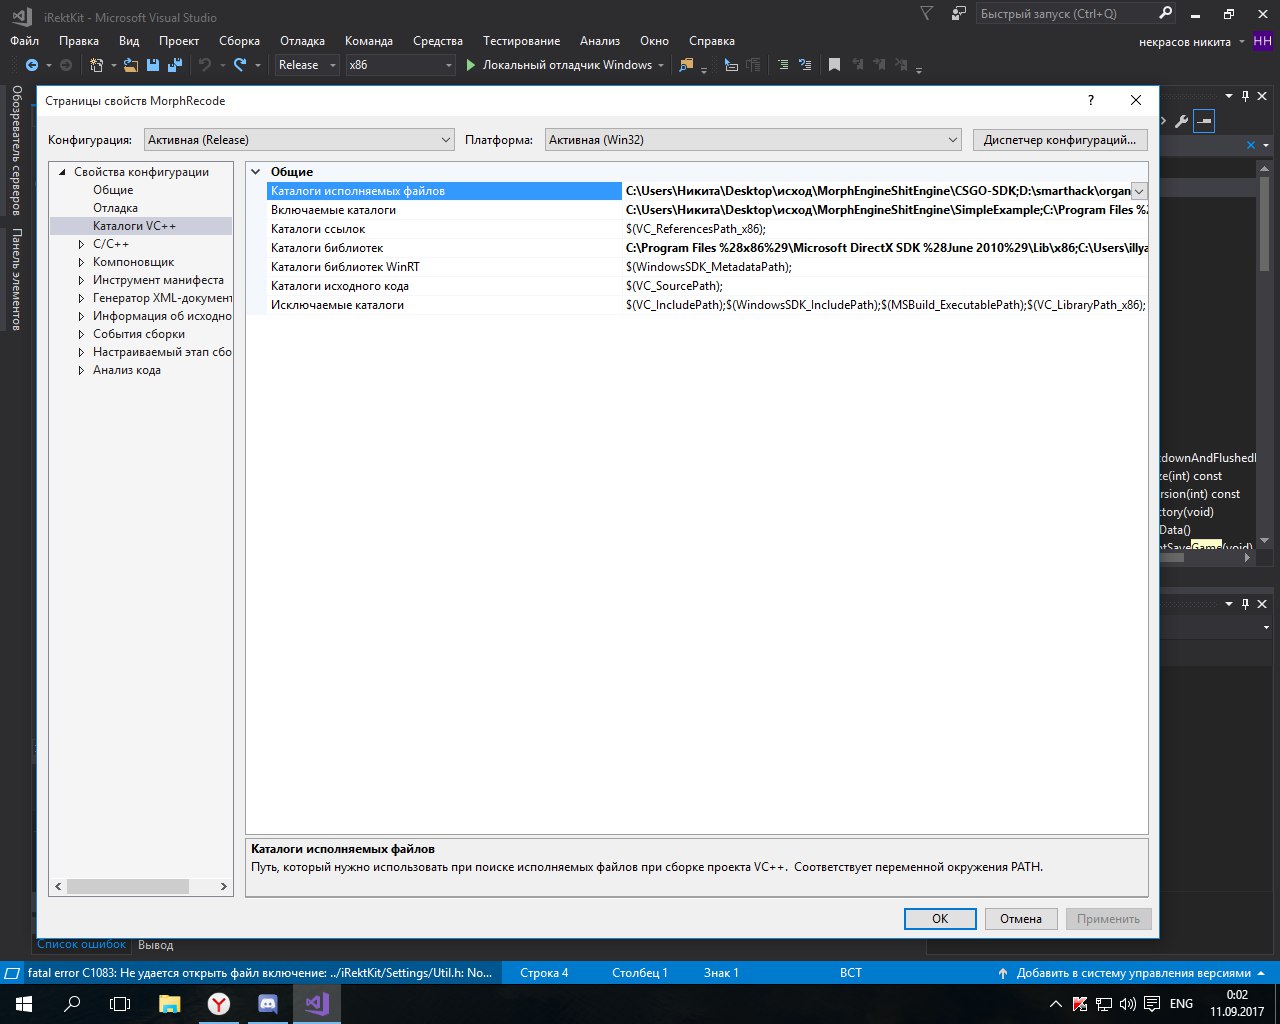This screenshot has width=1280, height=1024.
Task: Open the Платформа dropdown
Action: [754, 140]
